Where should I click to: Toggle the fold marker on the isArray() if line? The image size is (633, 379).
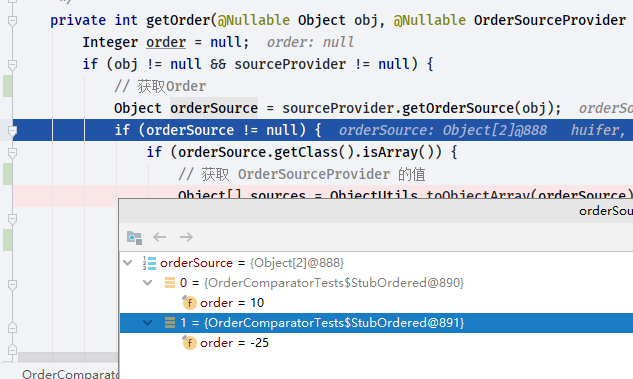point(13,153)
